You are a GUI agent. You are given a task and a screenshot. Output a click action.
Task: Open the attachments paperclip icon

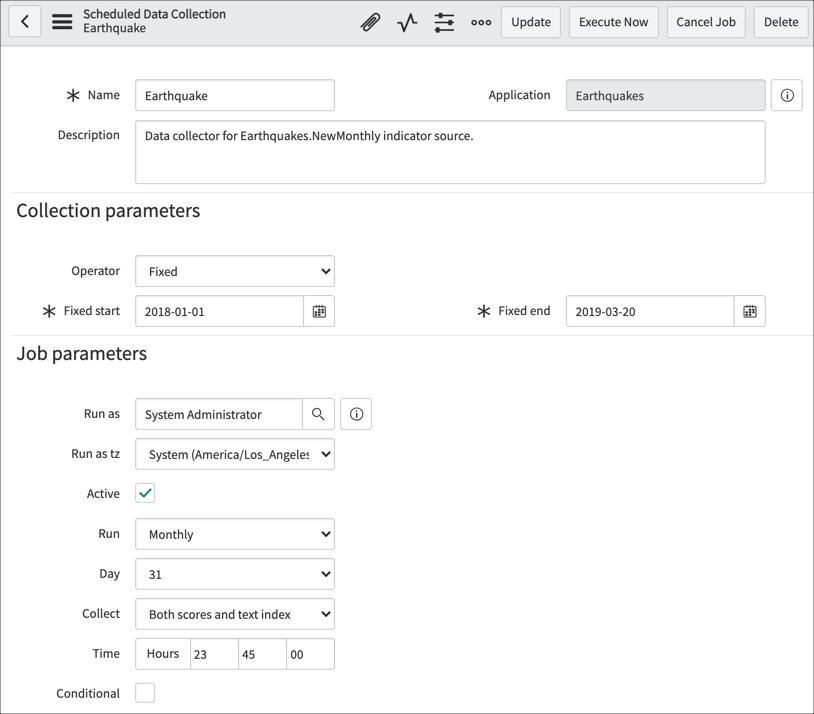[370, 21]
